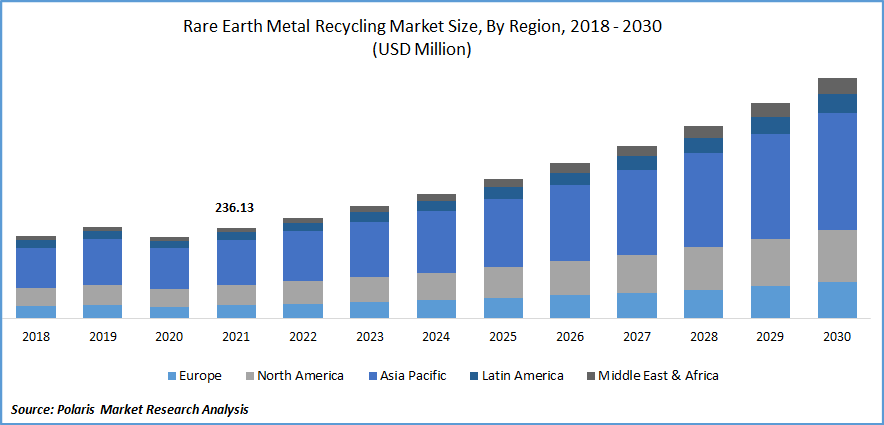This screenshot has width=884, height=425.
Task: Click the 2030 x-axis year label
Action: pyautogui.click(x=837, y=337)
